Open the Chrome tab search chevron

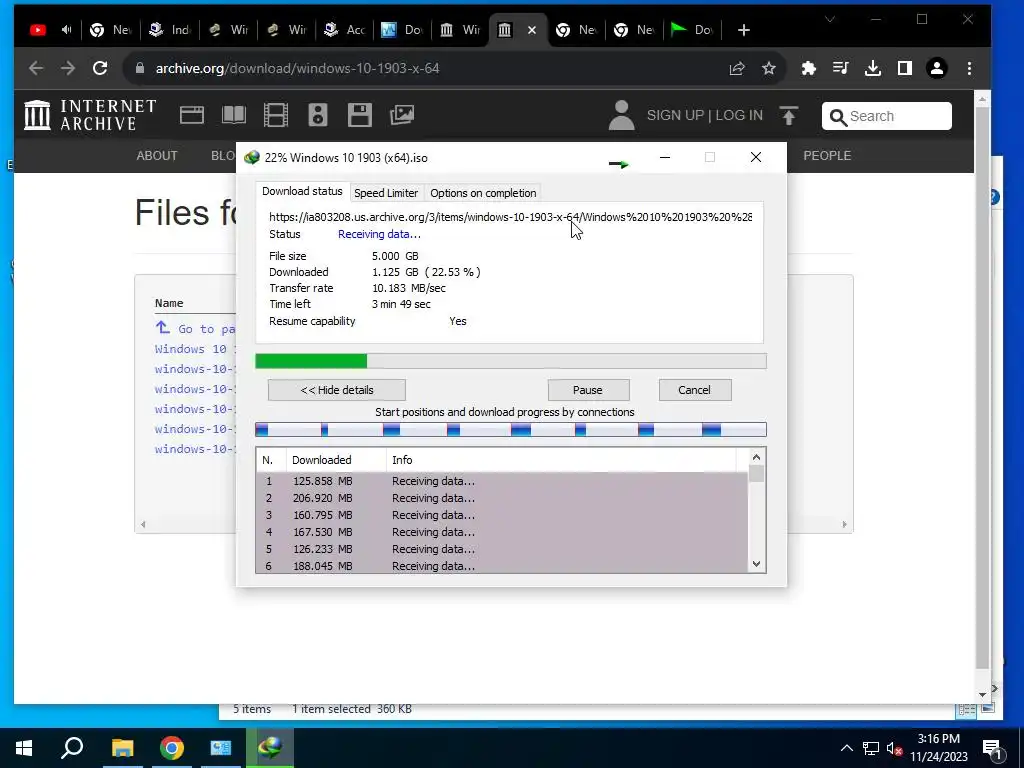pos(830,19)
